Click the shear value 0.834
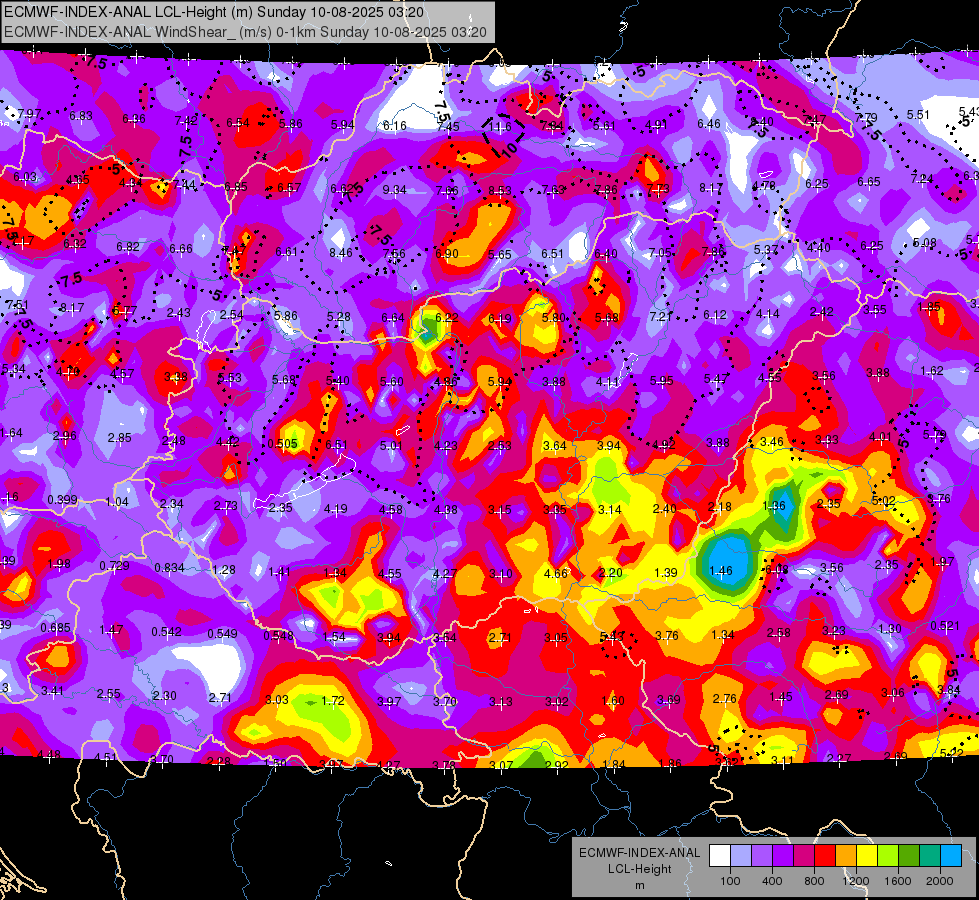979x900 pixels. 169,568
